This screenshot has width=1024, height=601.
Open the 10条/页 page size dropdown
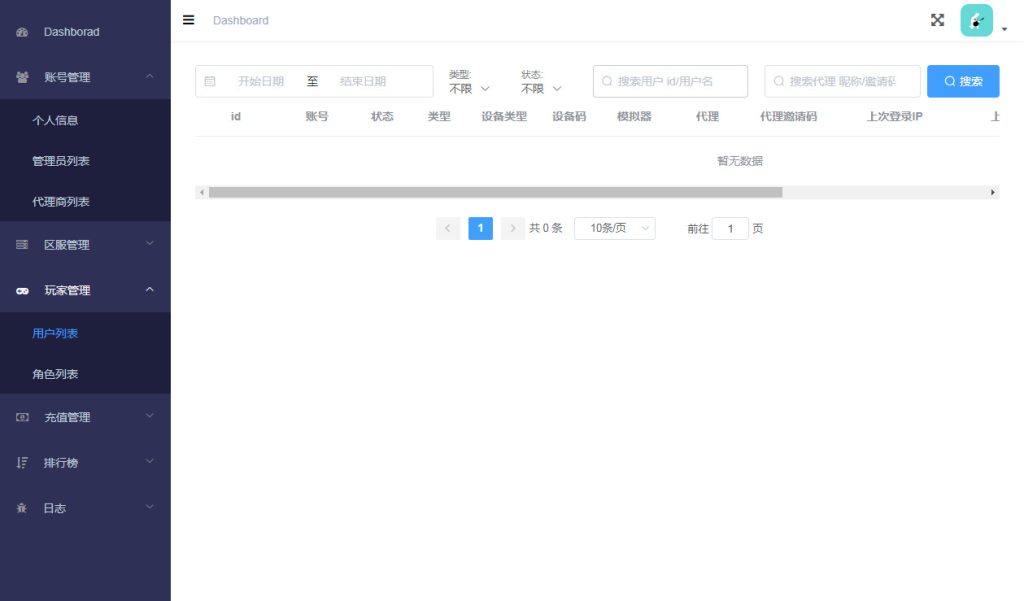pyautogui.click(x=614, y=228)
